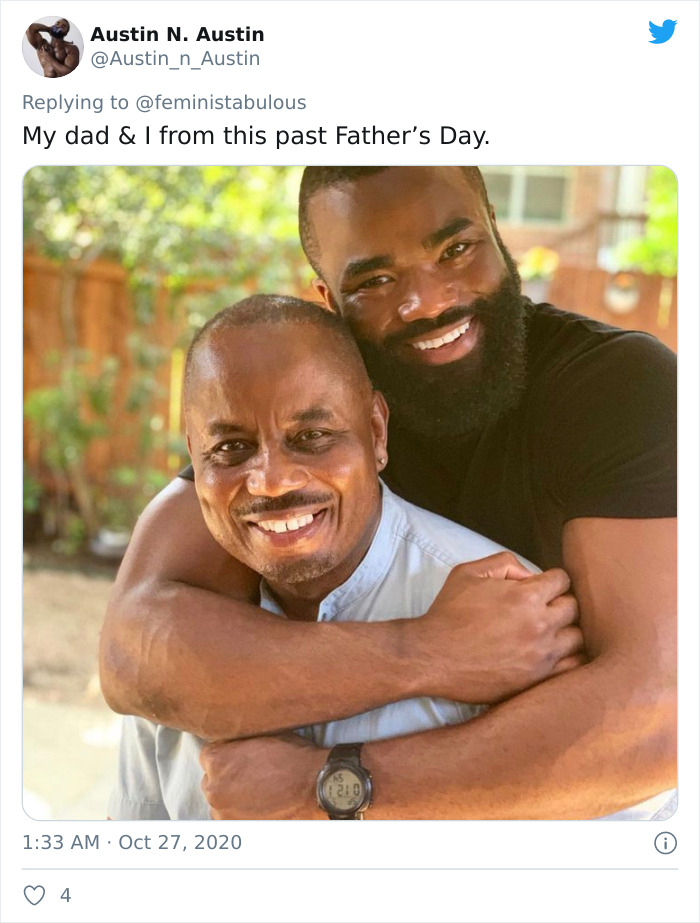Click the 'My dad & I' tweet text
Viewport: 700px width, 923px height.
[x=90, y=136]
